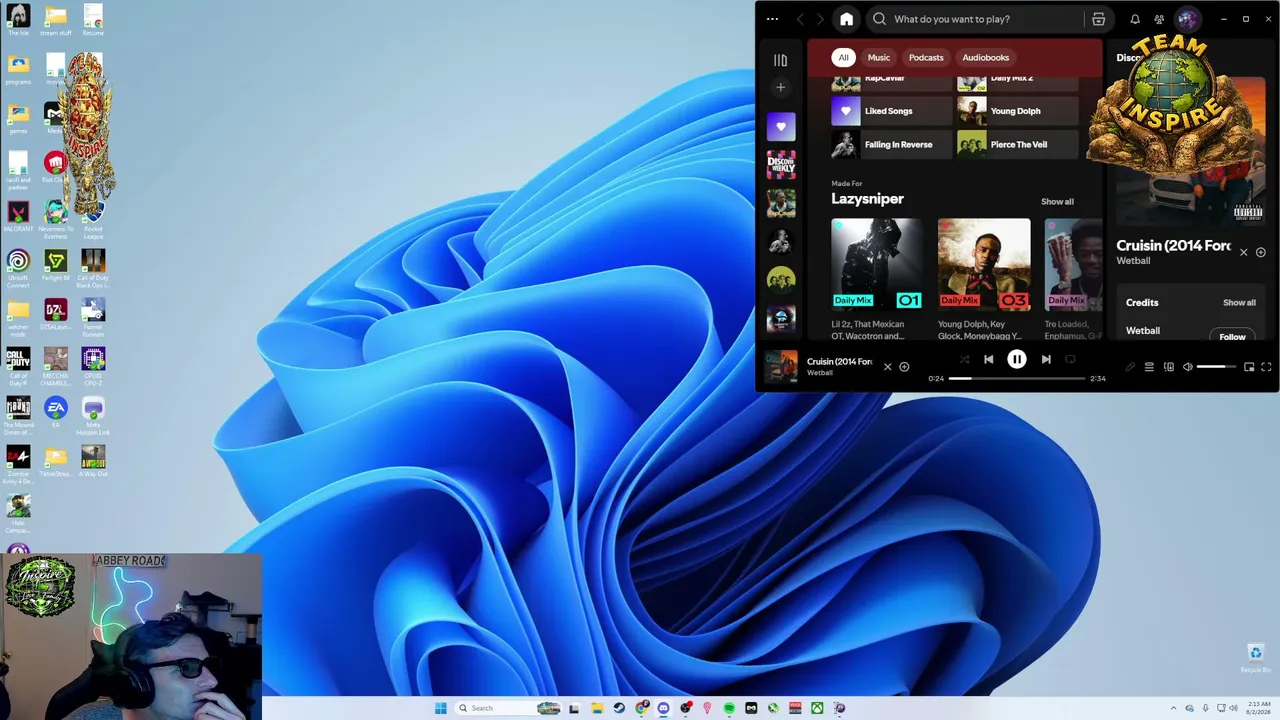Image resolution: width=1280 pixels, height=720 pixels.
Task: Pause the current song
Action: 1016,359
